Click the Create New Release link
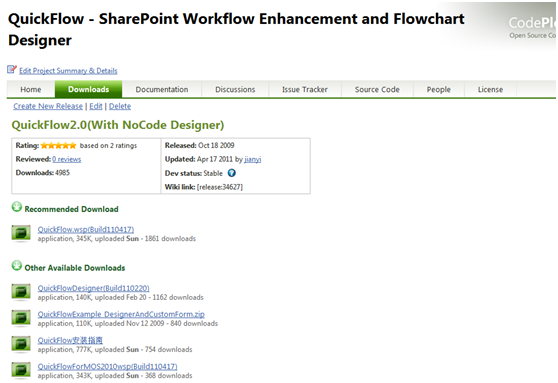This screenshot has height=383, width=558. pyautogui.click(x=48, y=106)
